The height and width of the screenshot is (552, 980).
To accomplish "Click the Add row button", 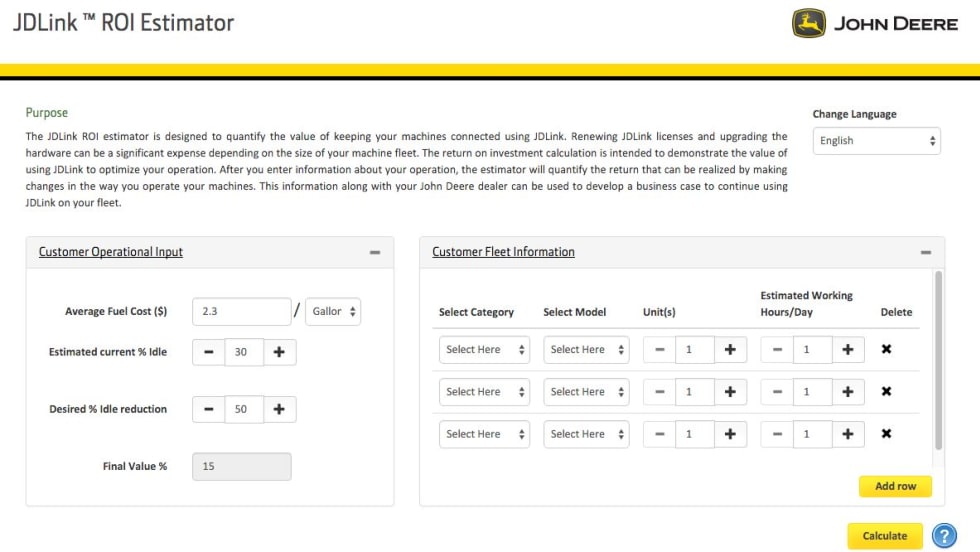I will click(895, 486).
